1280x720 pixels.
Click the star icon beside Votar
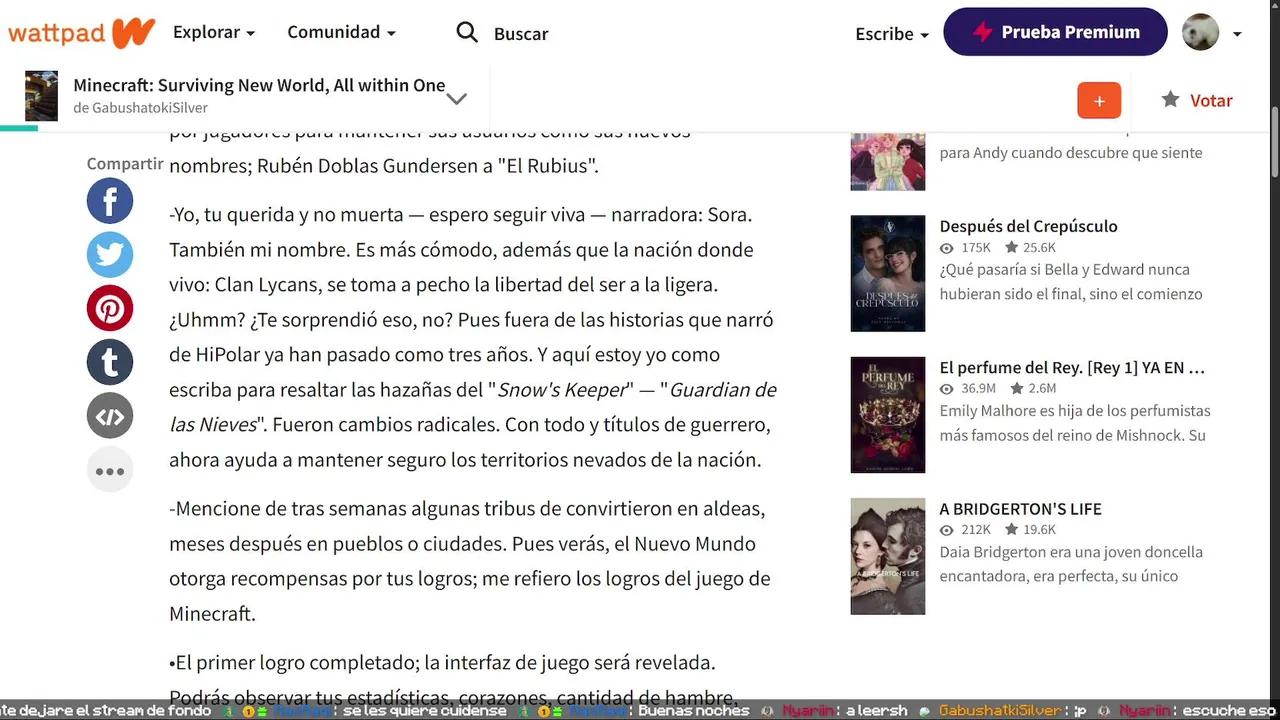coord(1170,99)
